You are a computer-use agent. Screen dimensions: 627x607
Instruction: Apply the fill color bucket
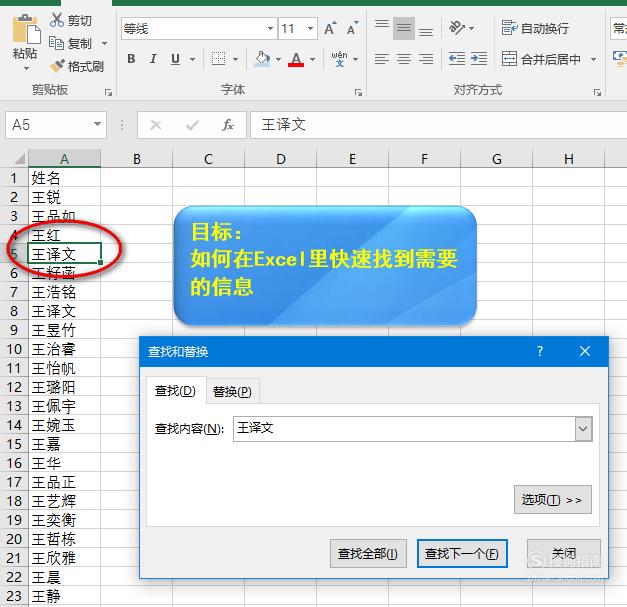pyautogui.click(x=262, y=59)
